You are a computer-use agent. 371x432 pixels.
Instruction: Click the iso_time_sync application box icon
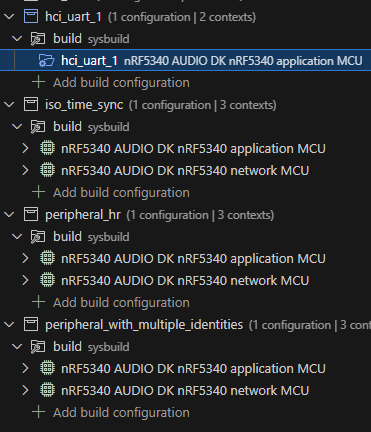click(31, 105)
